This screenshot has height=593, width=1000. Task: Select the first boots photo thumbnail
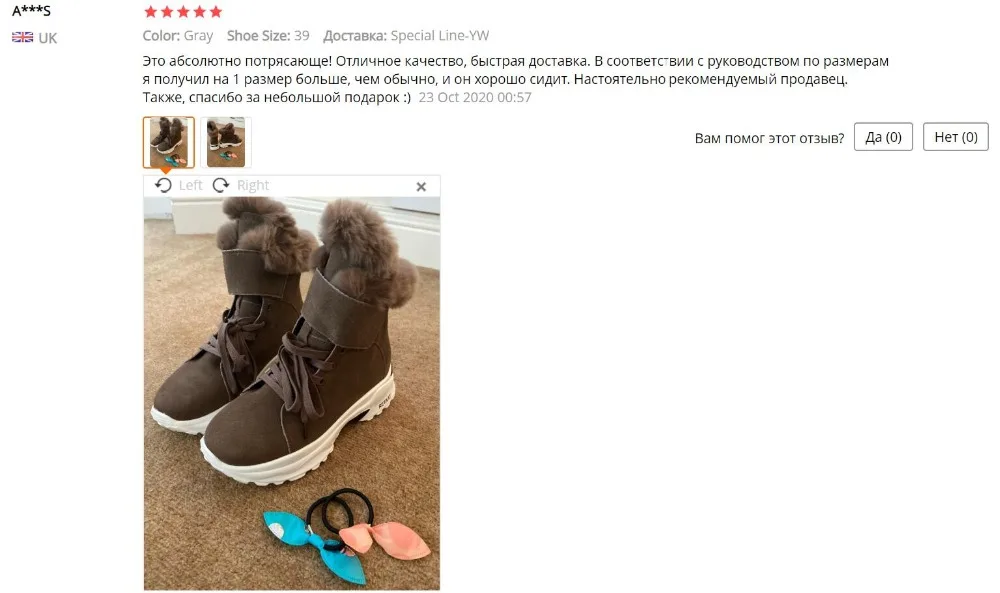[169, 142]
